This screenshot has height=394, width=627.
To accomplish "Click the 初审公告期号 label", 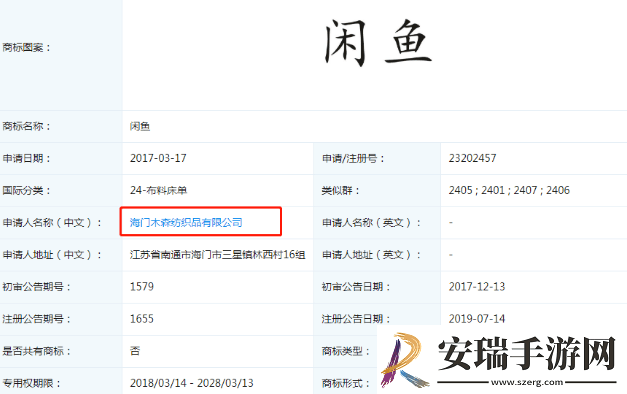I will [37, 287].
